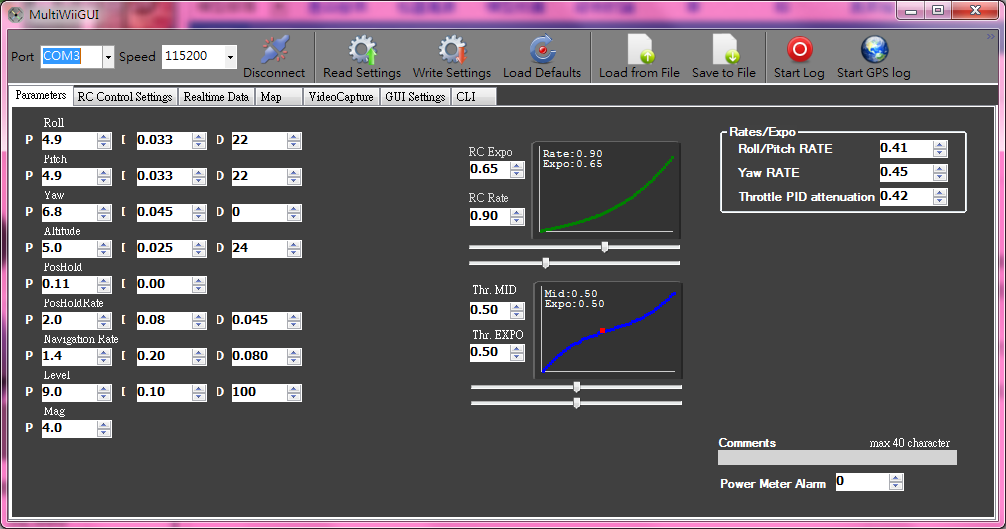
Task: Click the MultiWiiGUI title bar app icon
Action: pos(15,14)
